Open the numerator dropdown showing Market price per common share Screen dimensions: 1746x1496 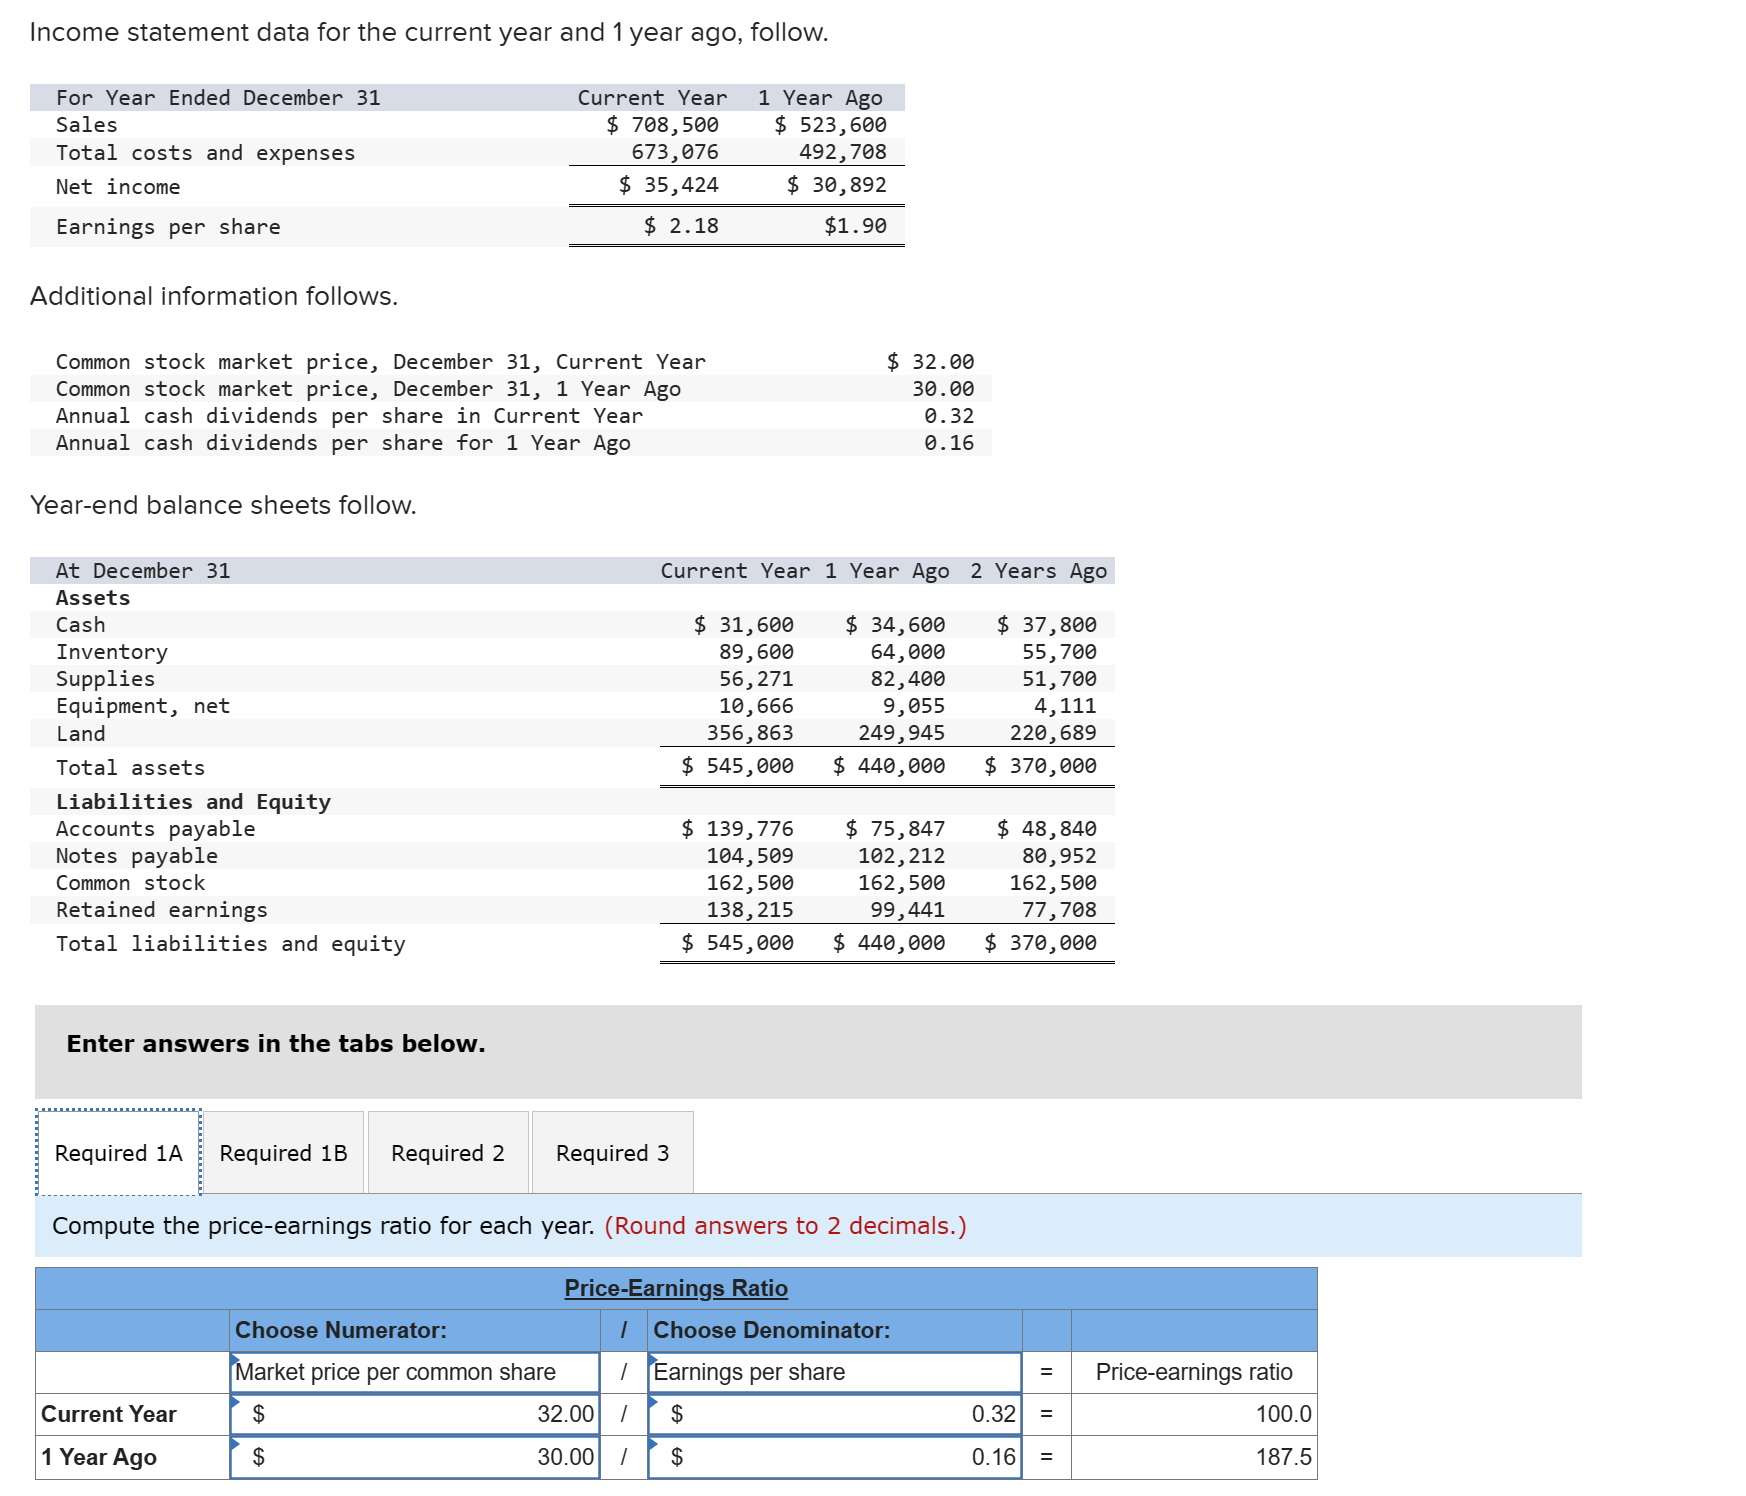(x=415, y=1372)
